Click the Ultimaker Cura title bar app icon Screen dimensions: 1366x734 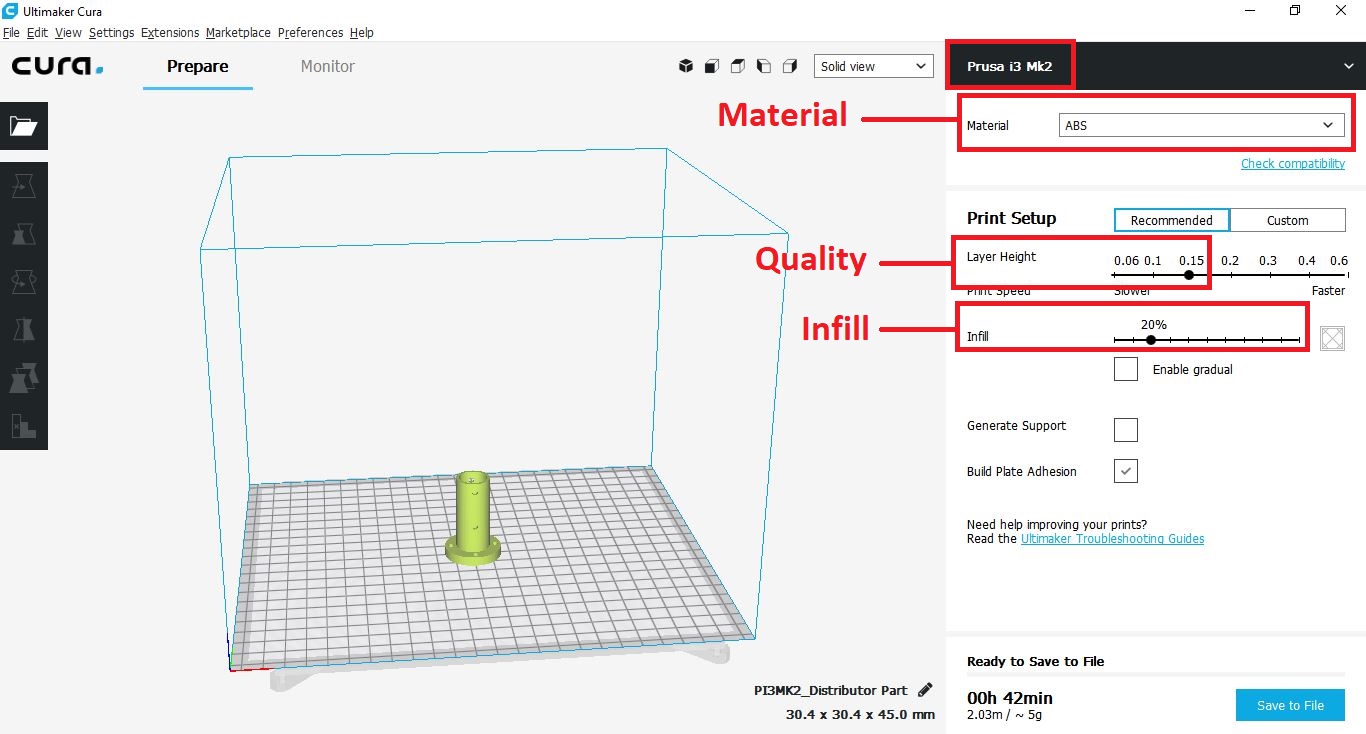[10, 11]
